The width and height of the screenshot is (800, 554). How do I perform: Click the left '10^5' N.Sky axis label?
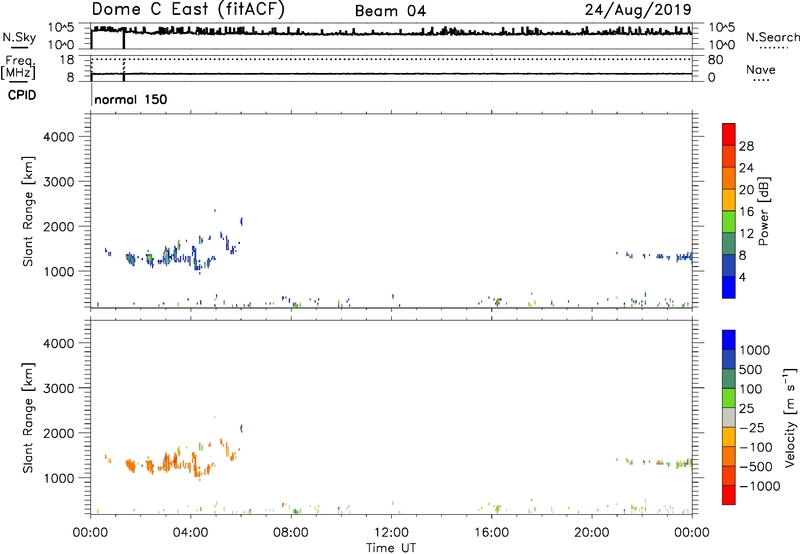(61, 27)
